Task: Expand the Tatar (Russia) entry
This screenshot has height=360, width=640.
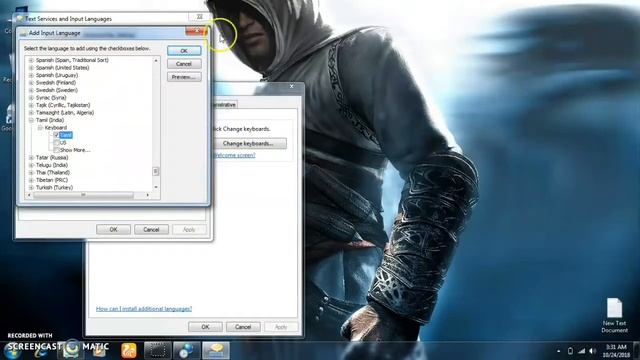Action: click(31, 158)
